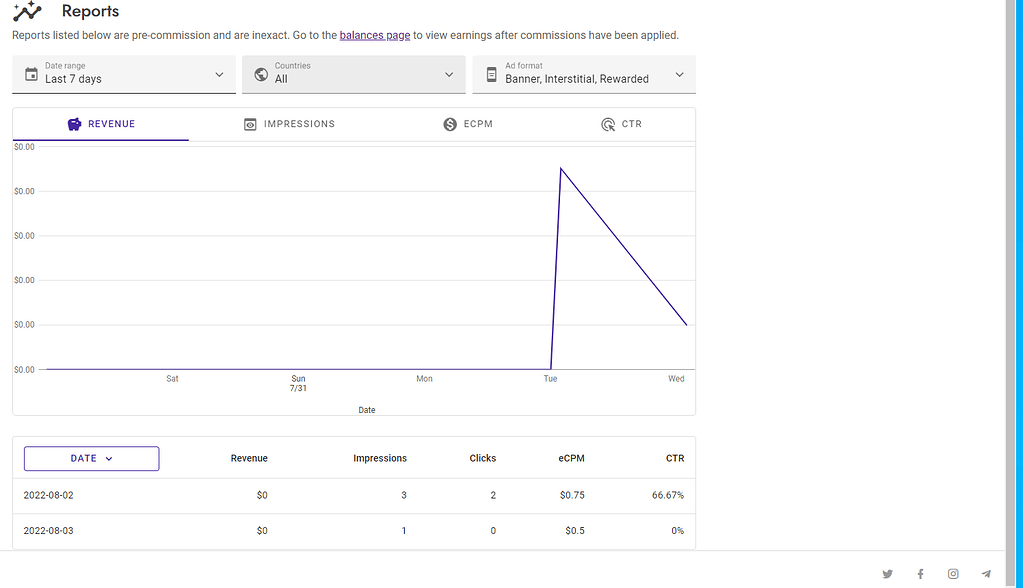The width and height of the screenshot is (1023, 588).
Task: Click the piggy bank Revenue icon
Action: tap(74, 124)
